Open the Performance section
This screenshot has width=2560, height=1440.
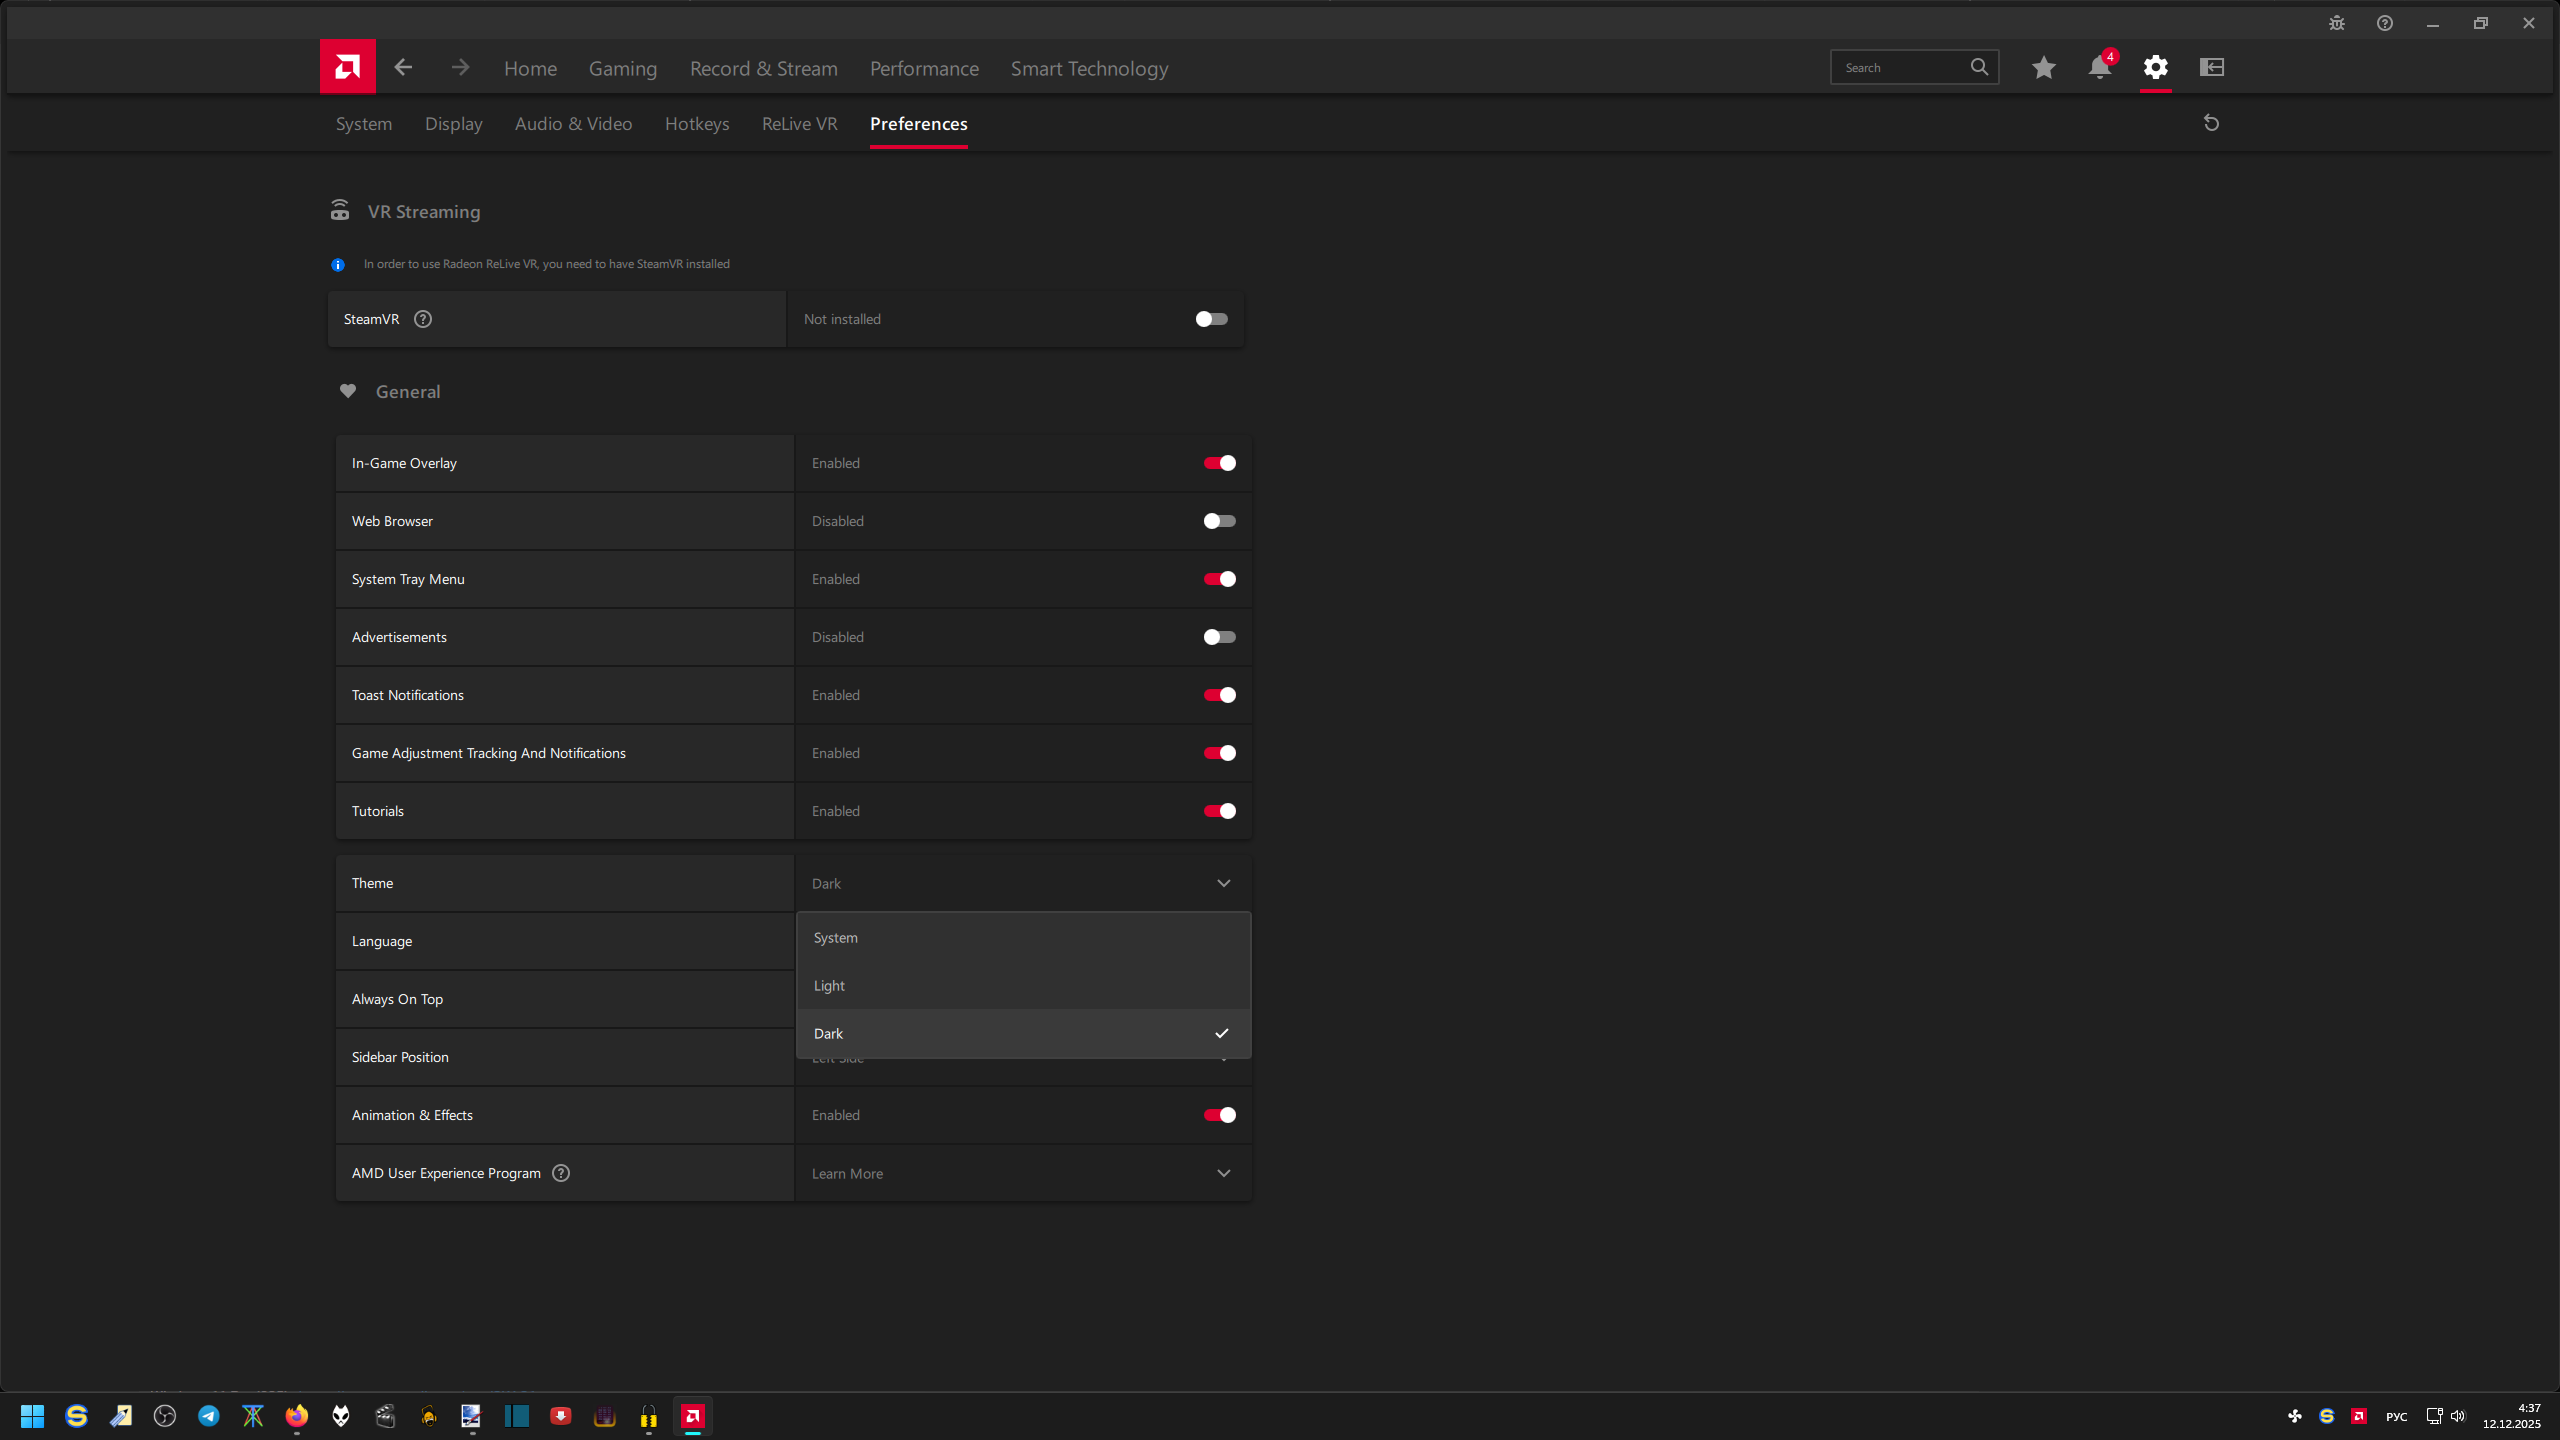coord(923,67)
